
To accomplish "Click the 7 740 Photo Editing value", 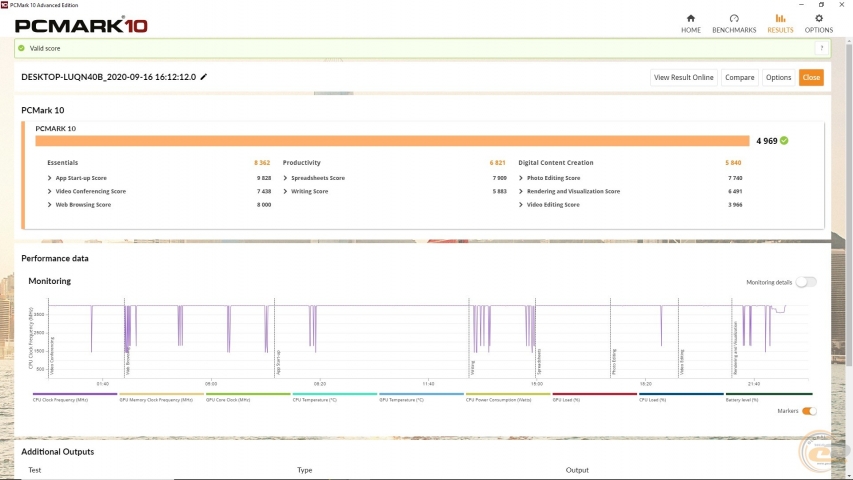I will click(x=734, y=178).
